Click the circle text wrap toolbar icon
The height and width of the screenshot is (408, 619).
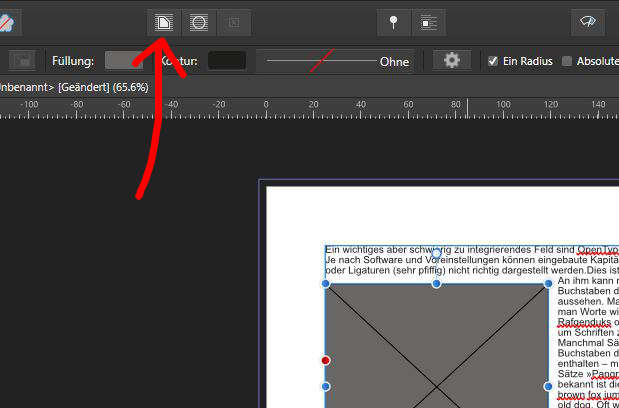199,22
